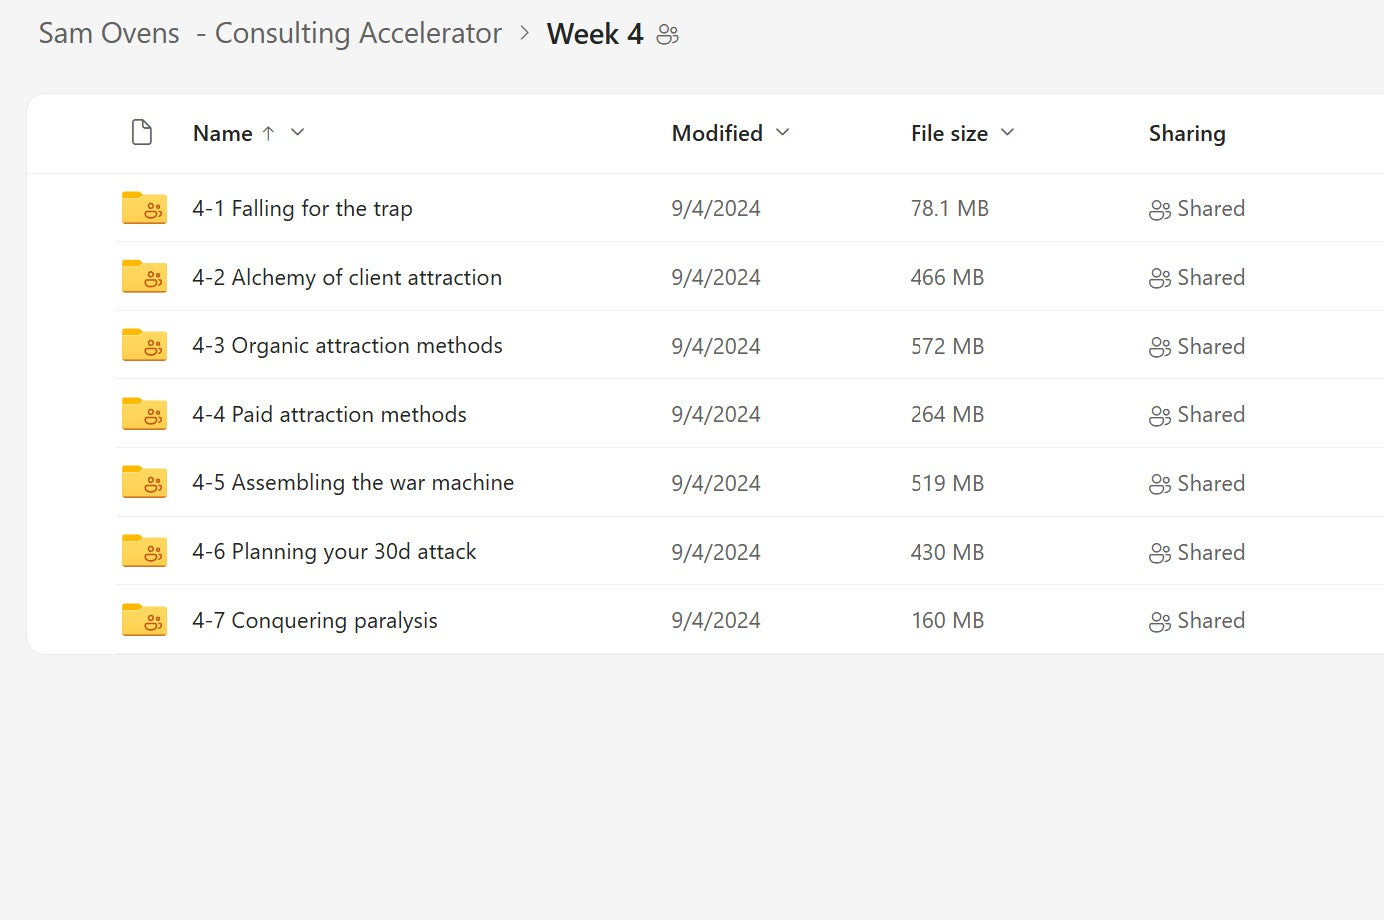Open folder named 4-1 Falling for the trap
The image size is (1384, 920).
tap(302, 208)
